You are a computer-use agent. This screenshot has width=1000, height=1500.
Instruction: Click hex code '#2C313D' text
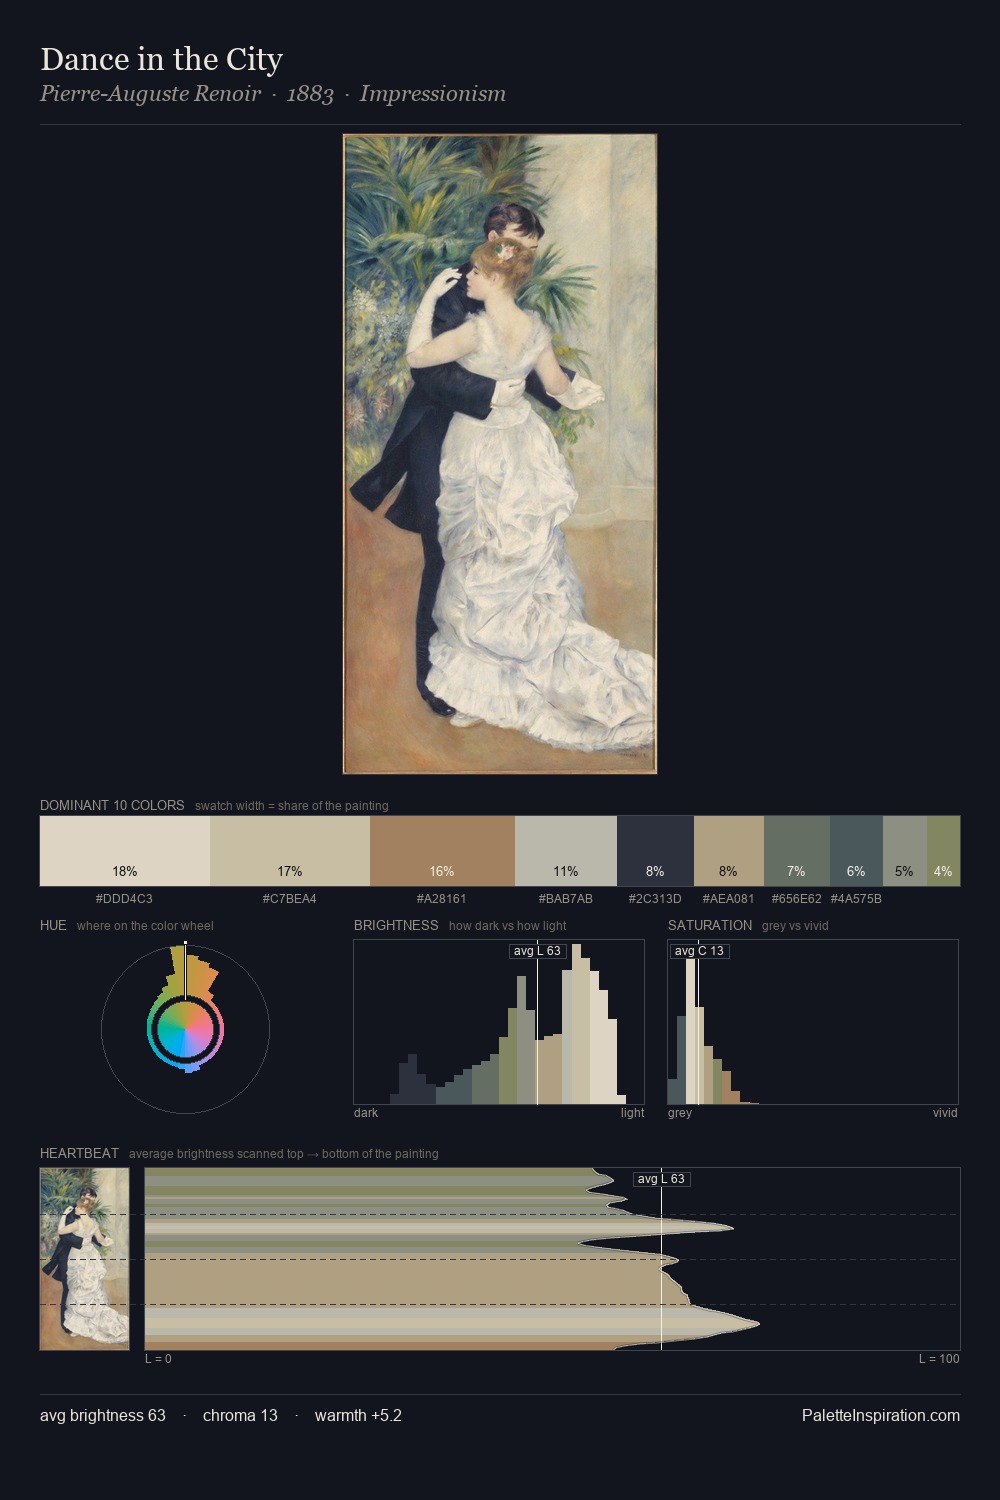(655, 899)
